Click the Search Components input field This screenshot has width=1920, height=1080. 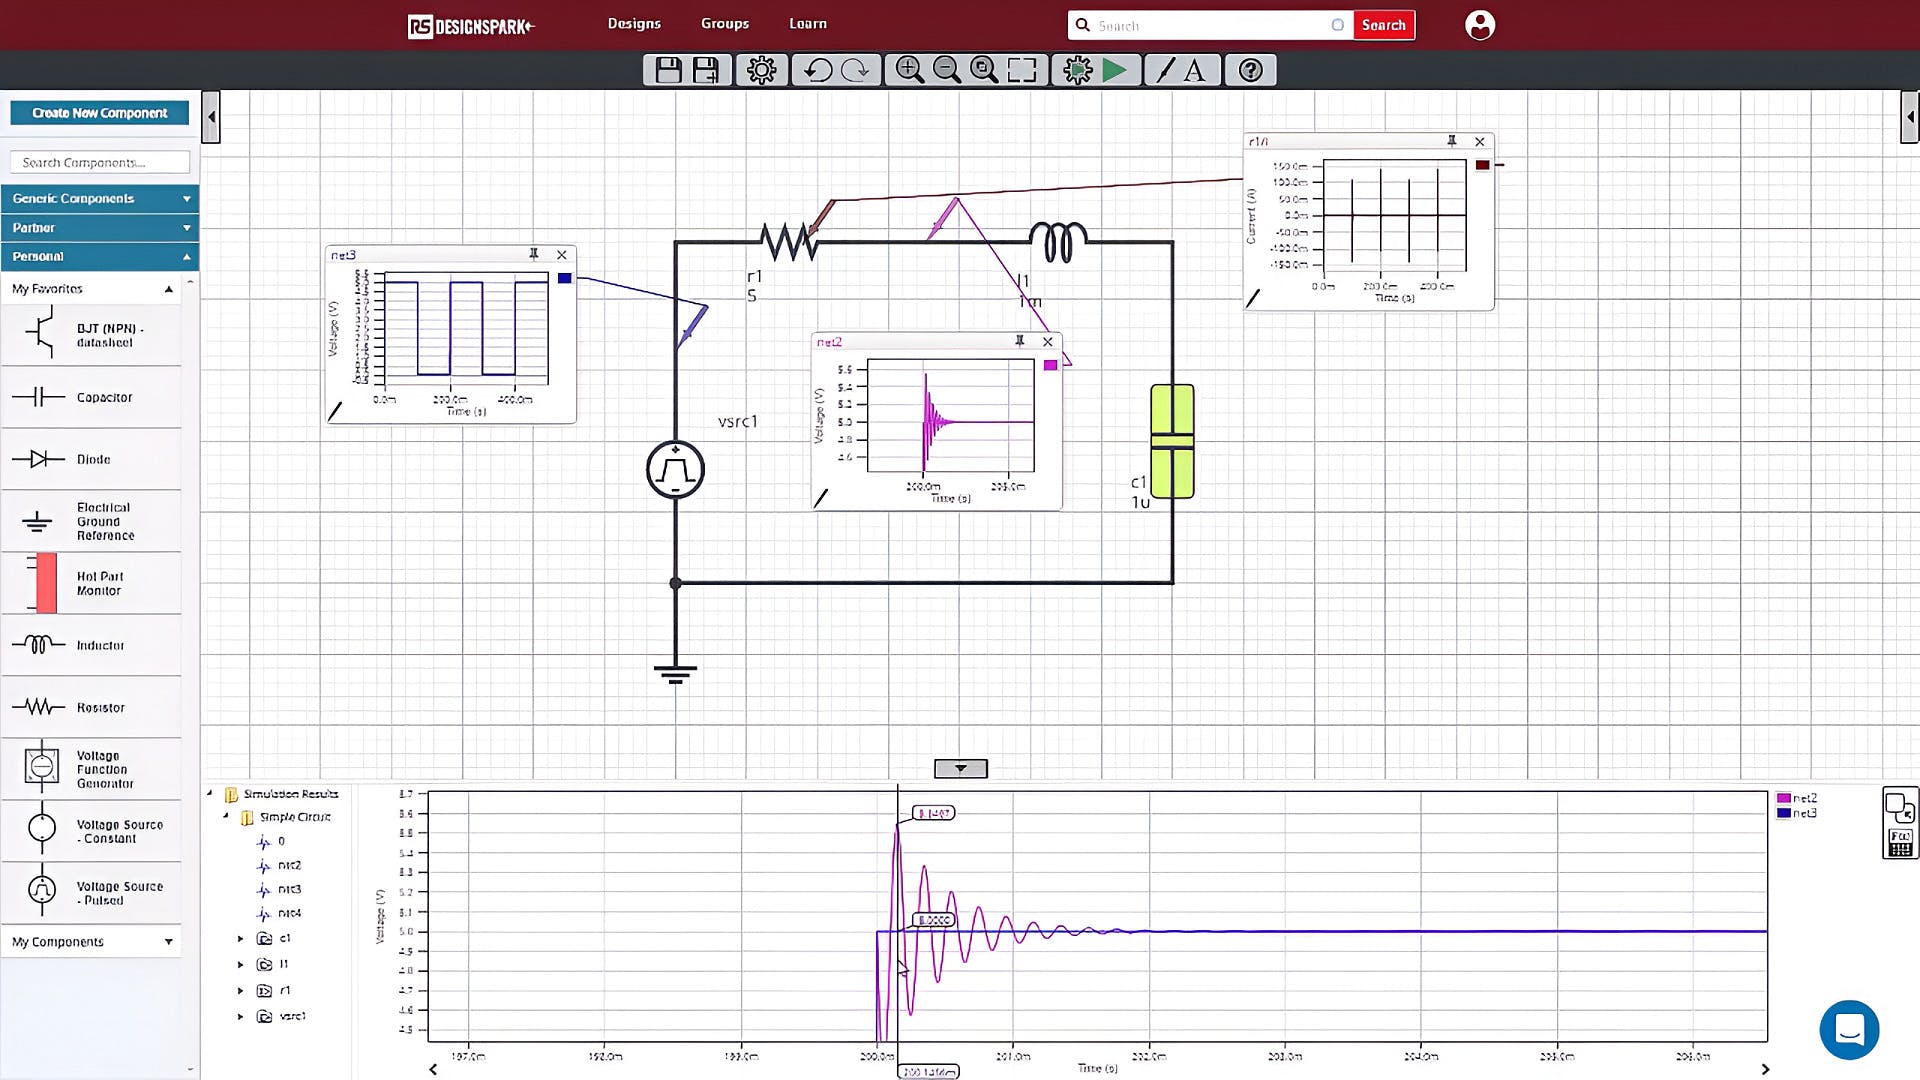(x=99, y=162)
